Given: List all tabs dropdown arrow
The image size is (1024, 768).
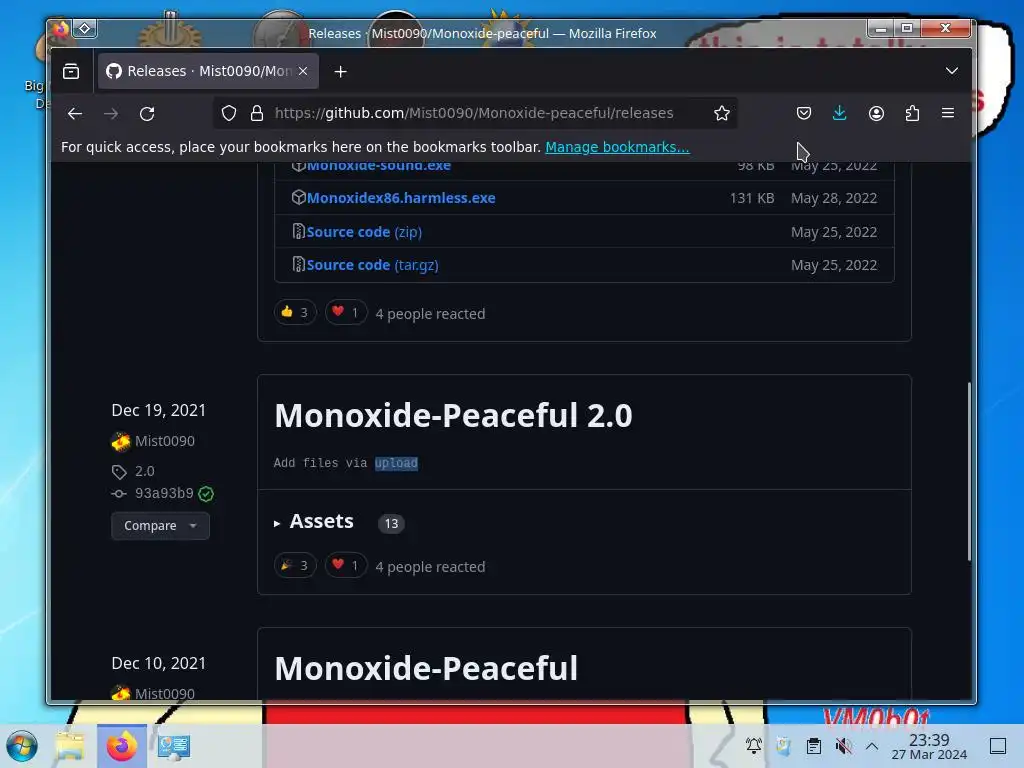Looking at the screenshot, I should point(952,71).
